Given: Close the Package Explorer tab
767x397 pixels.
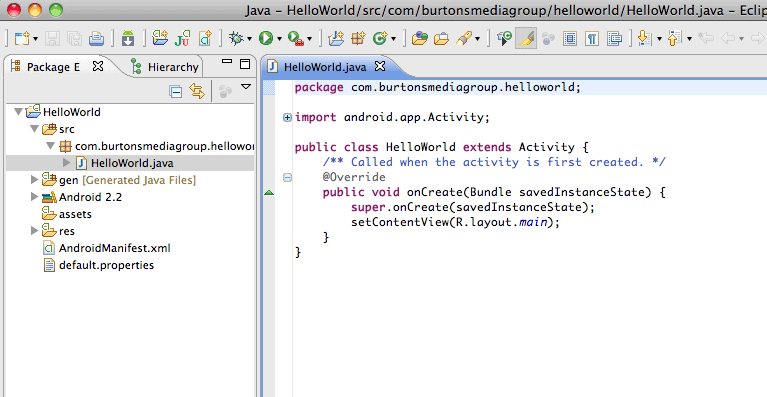Looking at the screenshot, I should 98,66.
